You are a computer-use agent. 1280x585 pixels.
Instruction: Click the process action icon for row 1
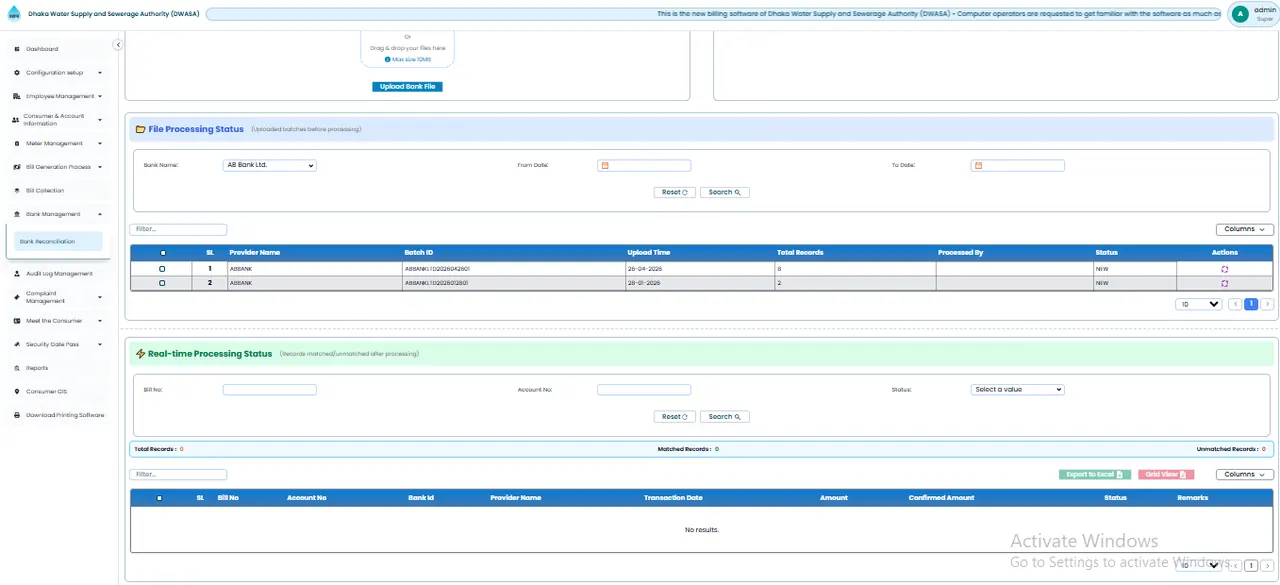coord(1224,269)
